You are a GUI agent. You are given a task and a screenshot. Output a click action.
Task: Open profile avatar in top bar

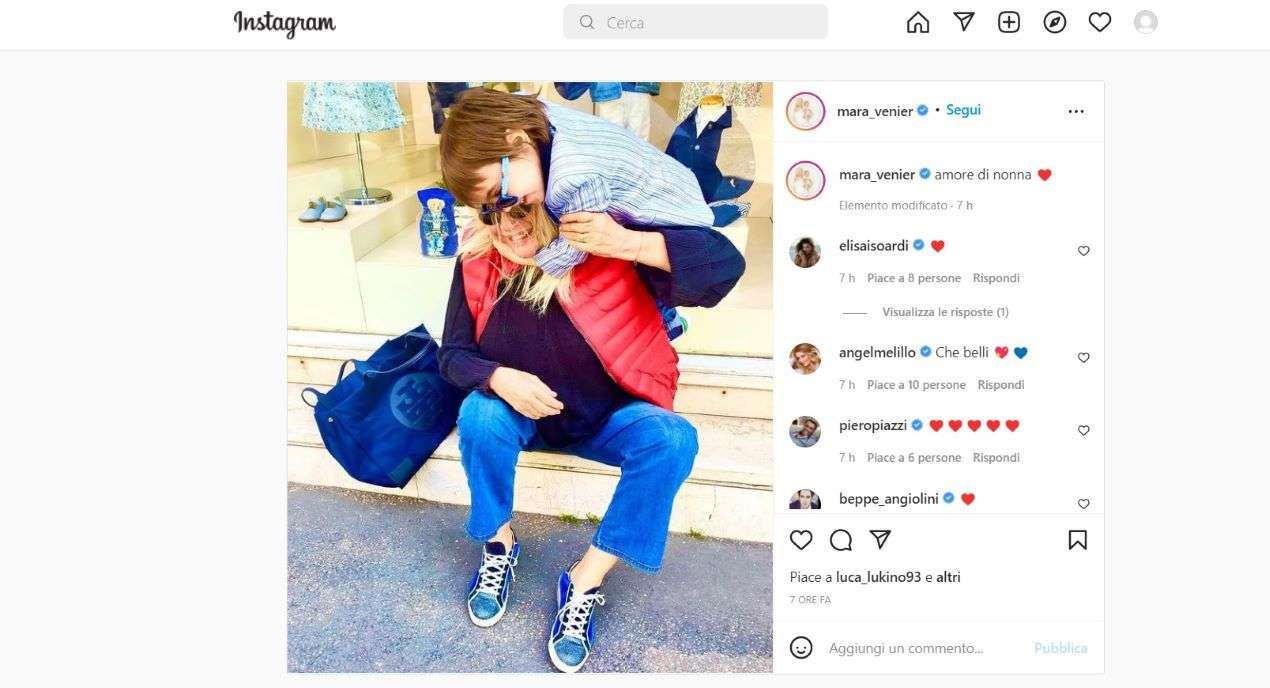click(1146, 22)
